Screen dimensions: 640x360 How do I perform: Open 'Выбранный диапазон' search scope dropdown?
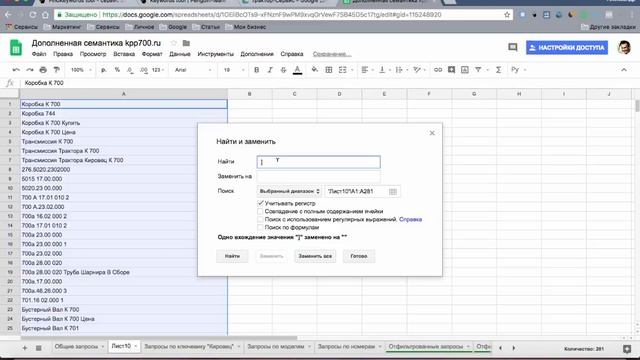[289, 191]
